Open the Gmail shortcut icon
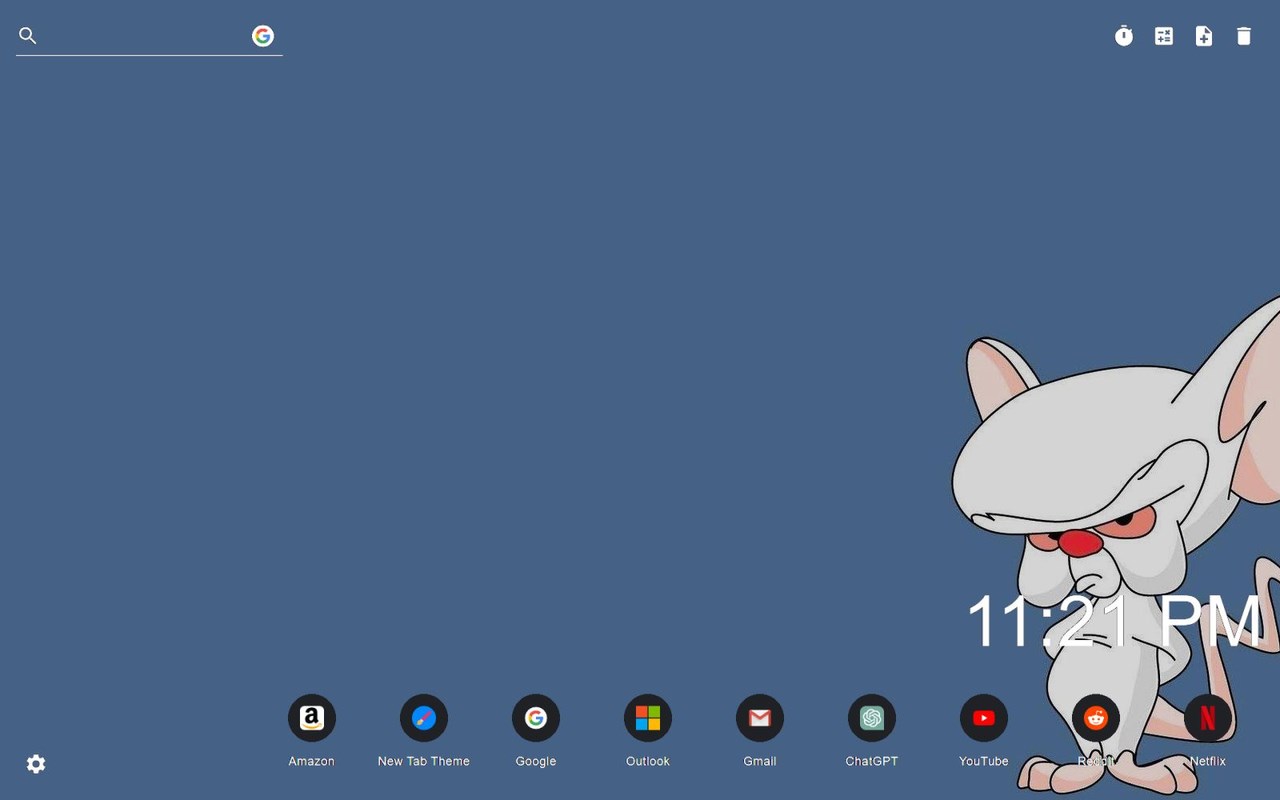This screenshot has width=1280, height=800. pos(760,718)
